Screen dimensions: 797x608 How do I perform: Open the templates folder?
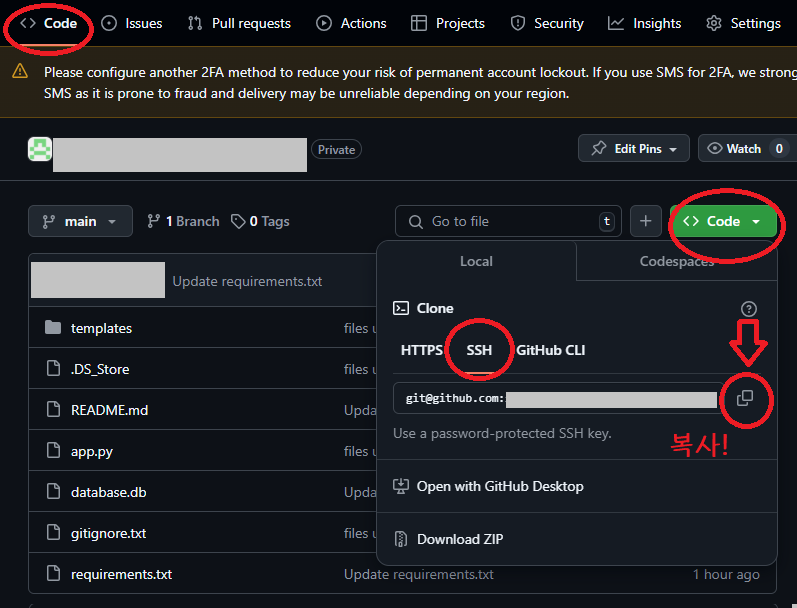[101, 328]
